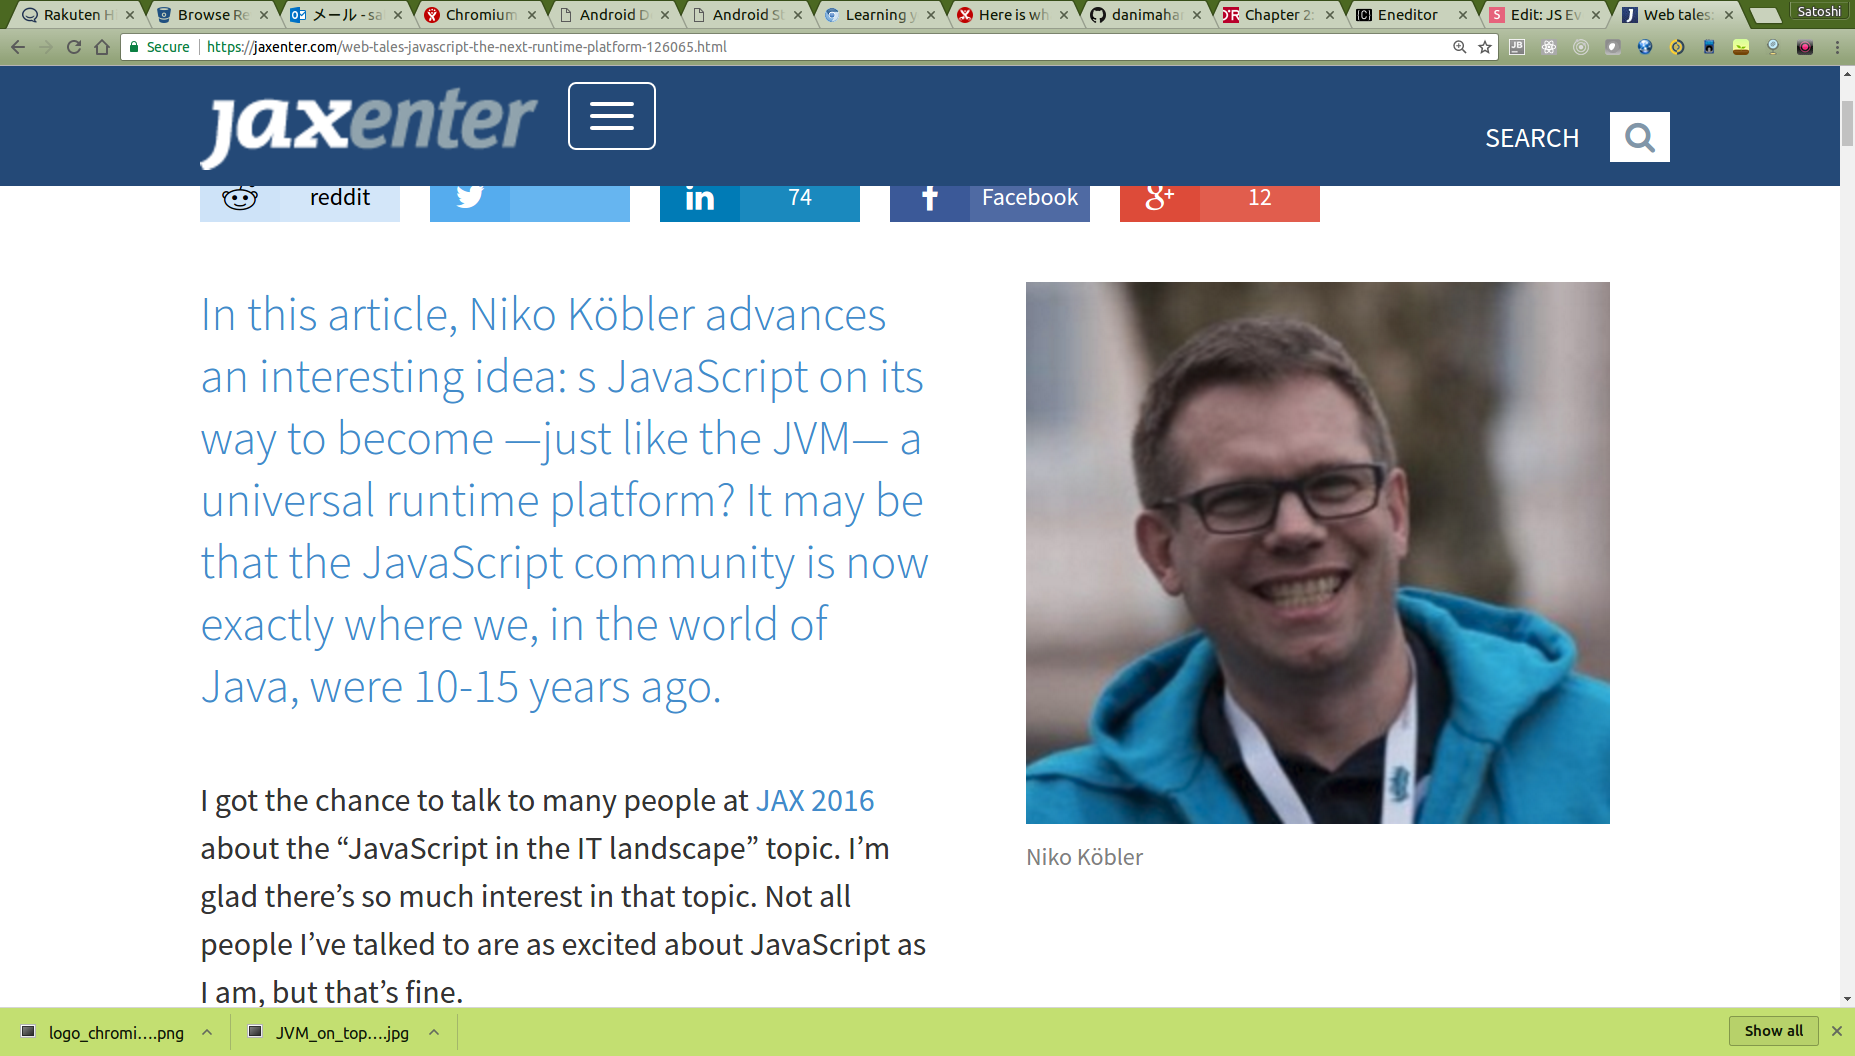The image size is (1855, 1056).
Task: Switch to the Browse Re tab
Action: point(212,15)
